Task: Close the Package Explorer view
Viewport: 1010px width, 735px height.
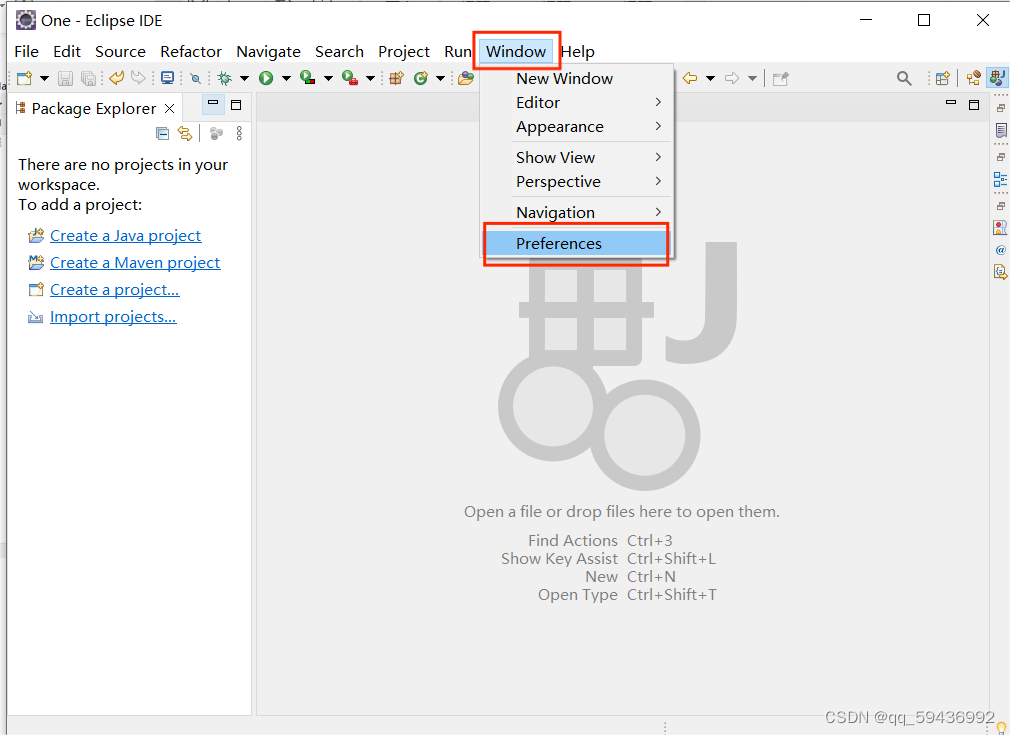Action: point(169,109)
